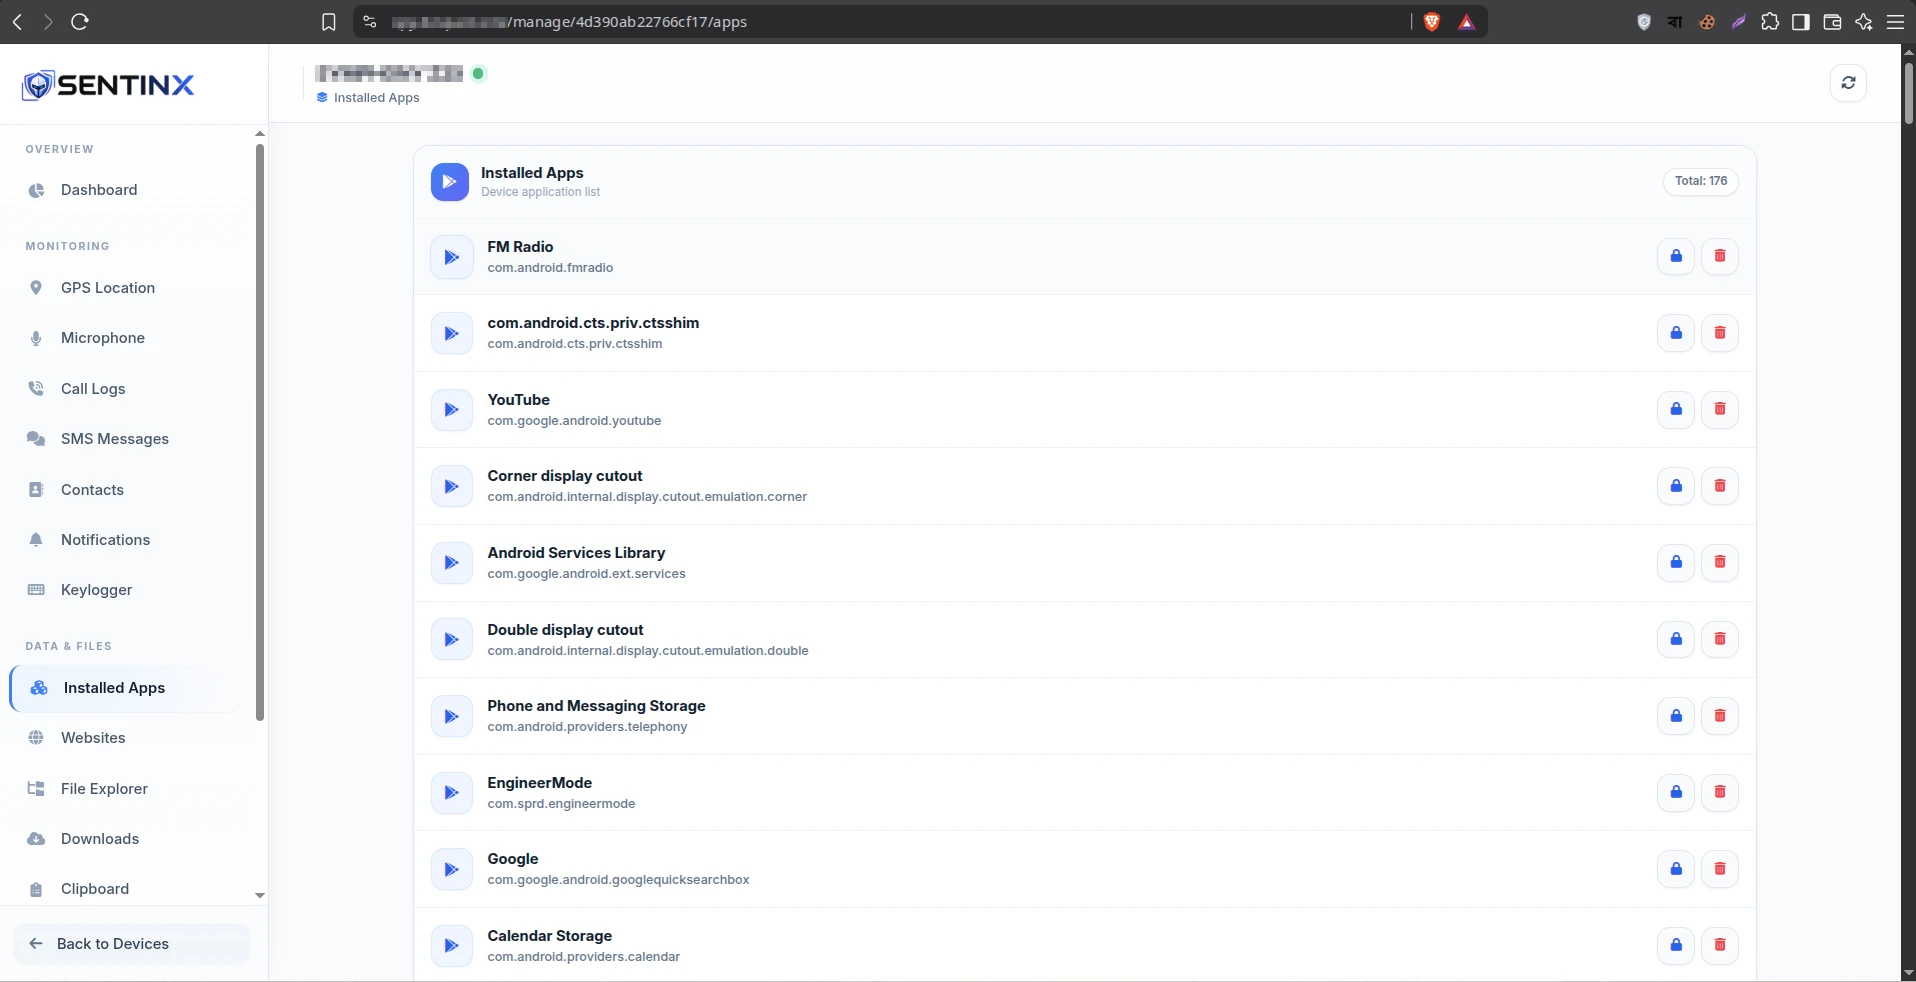The image size is (1916, 982).
Task: Click play icon for Android Services Library
Action: (x=451, y=563)
